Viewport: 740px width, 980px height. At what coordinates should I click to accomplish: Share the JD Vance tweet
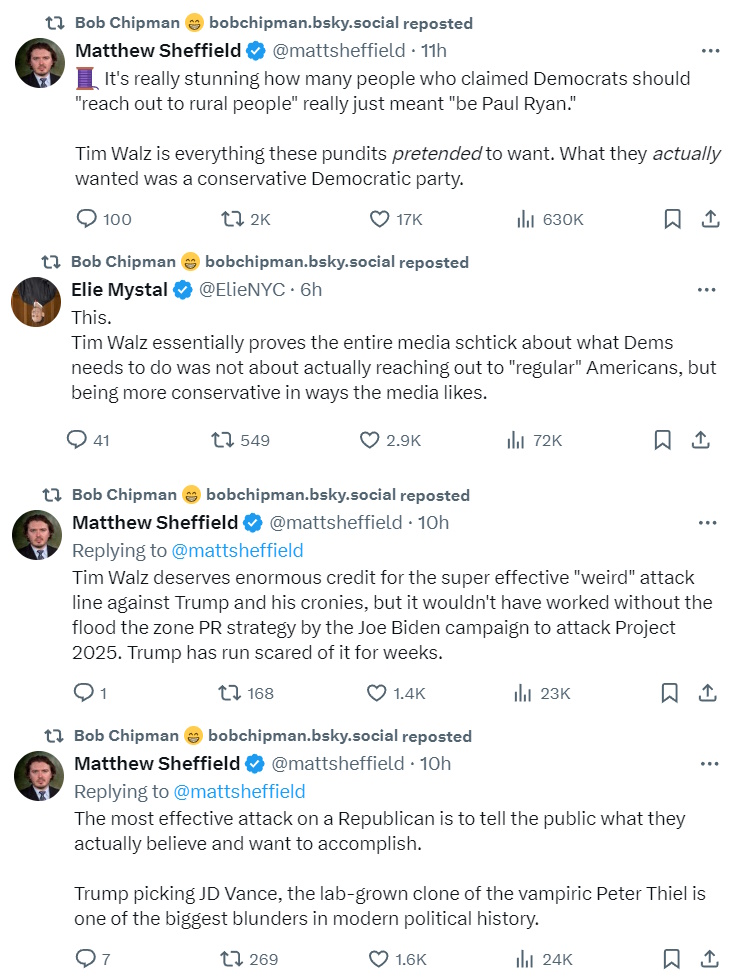tap(709, 959)
